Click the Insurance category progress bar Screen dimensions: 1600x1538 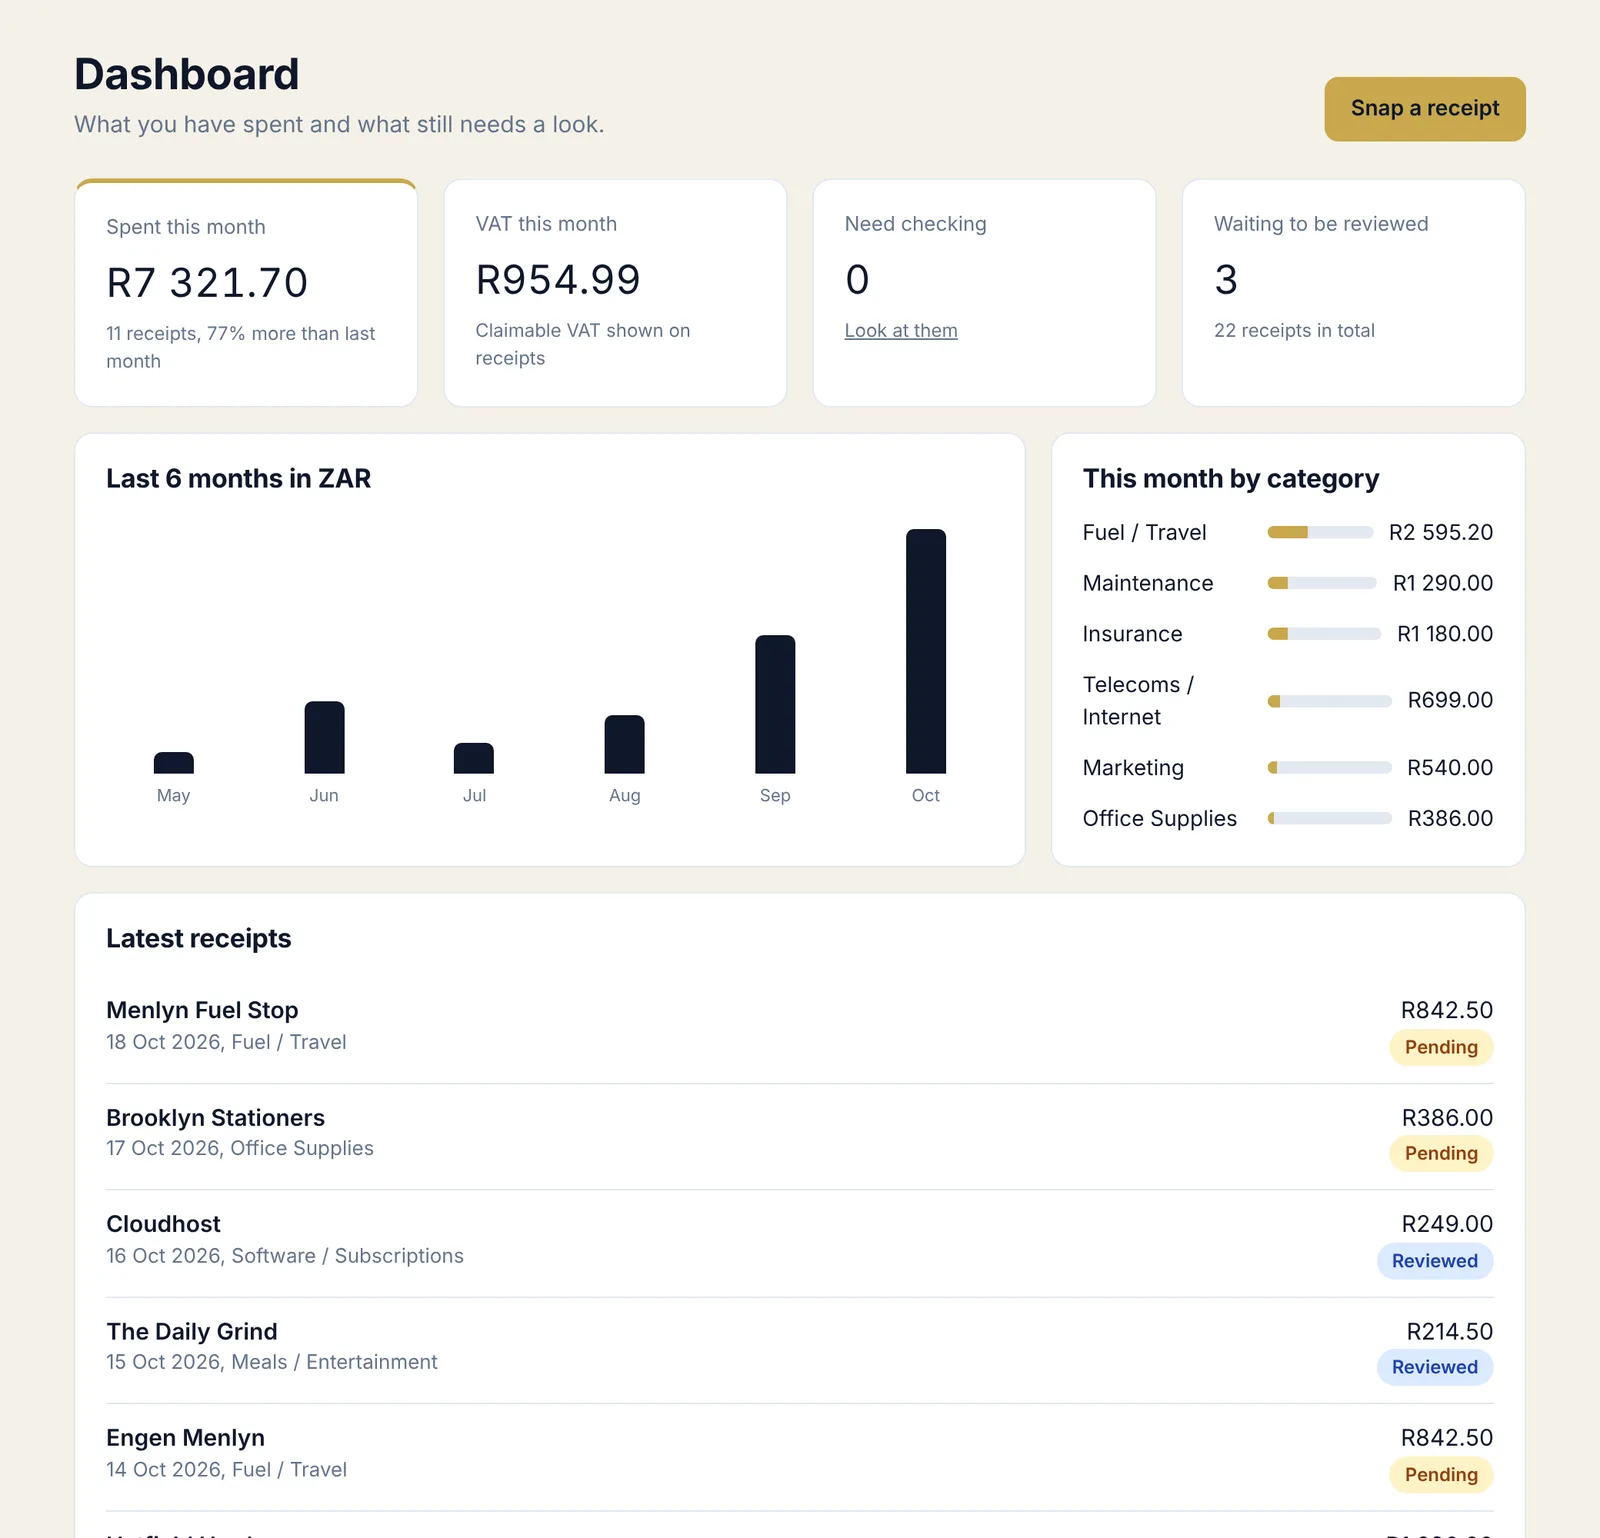tap(1324, 634)
